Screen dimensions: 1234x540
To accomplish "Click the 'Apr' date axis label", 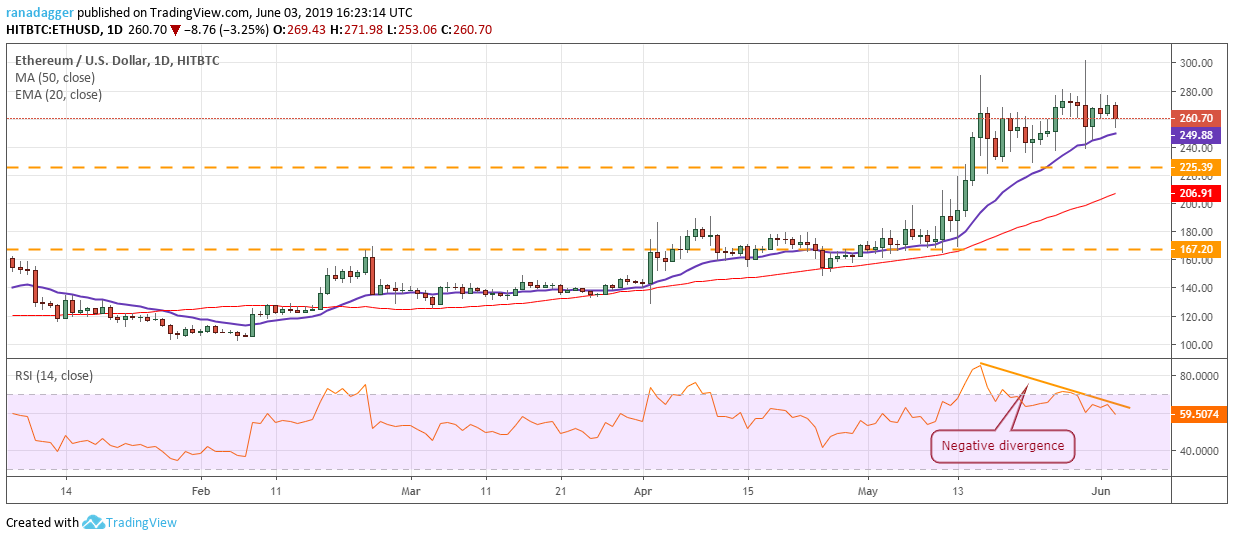I will [643, 492].
